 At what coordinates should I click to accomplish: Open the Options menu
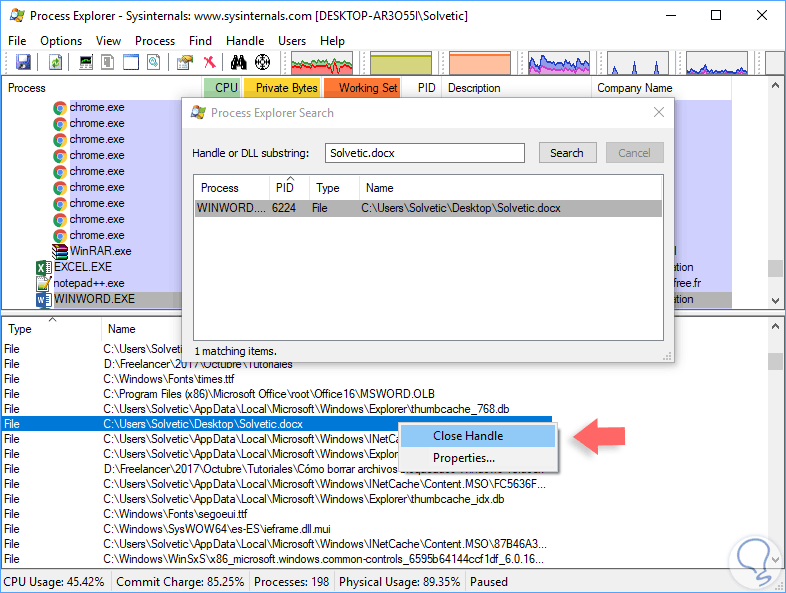(x=61, y=41)
